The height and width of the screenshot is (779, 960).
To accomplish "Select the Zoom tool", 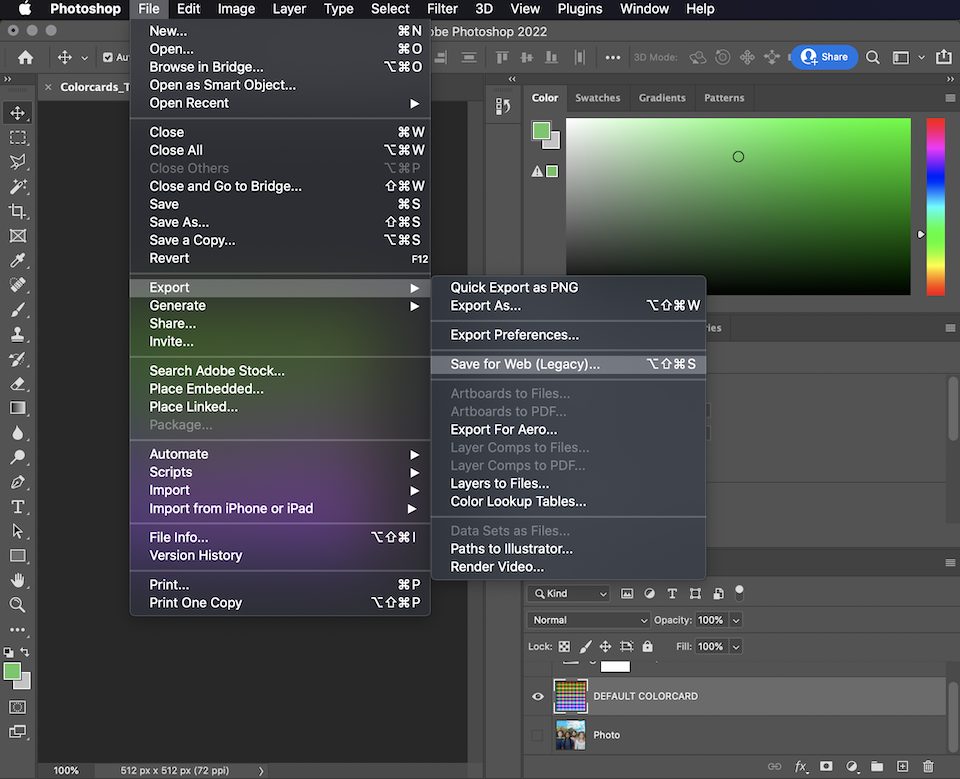I will point(17,605).
